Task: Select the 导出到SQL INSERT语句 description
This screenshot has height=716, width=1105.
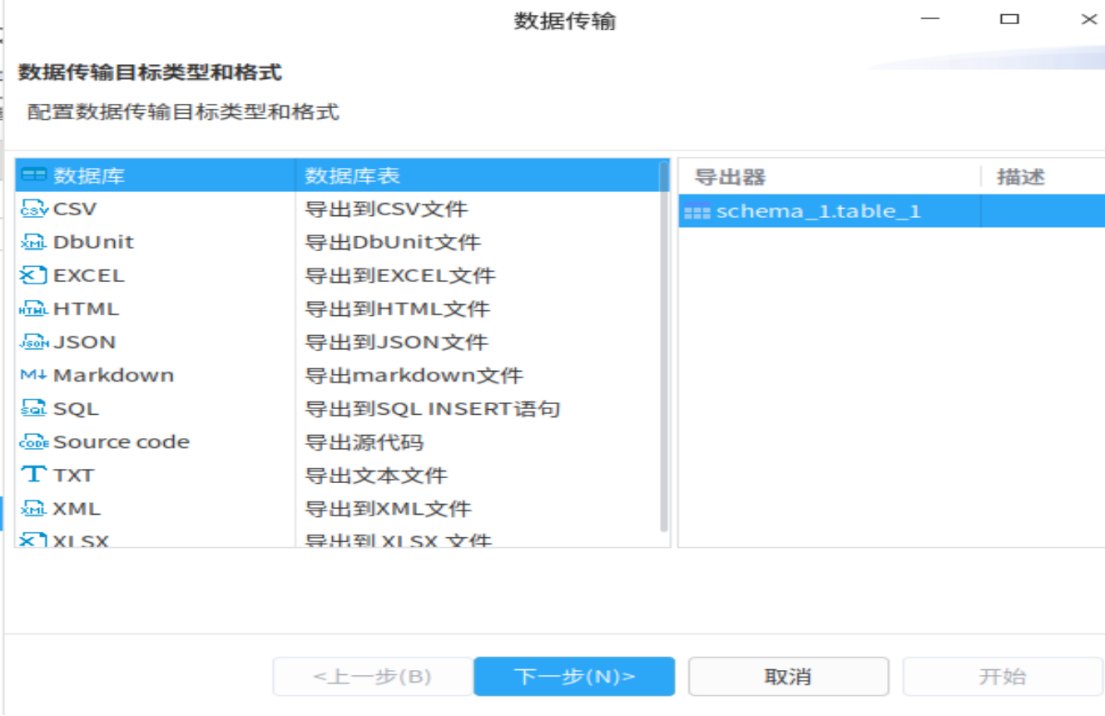Action: coord(432,409)
